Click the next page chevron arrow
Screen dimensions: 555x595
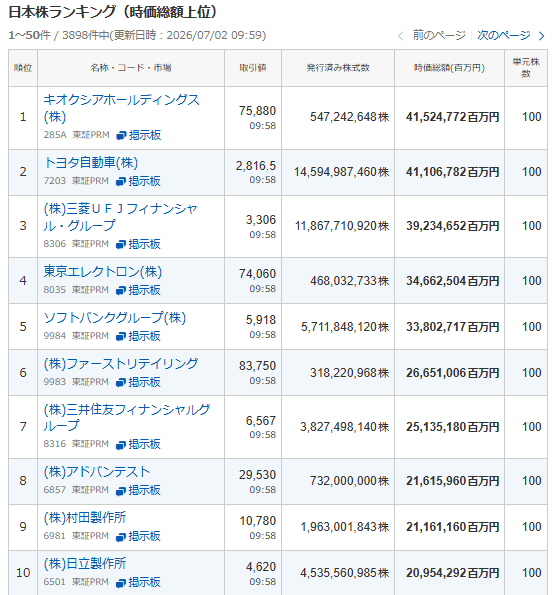coord(542,36)
